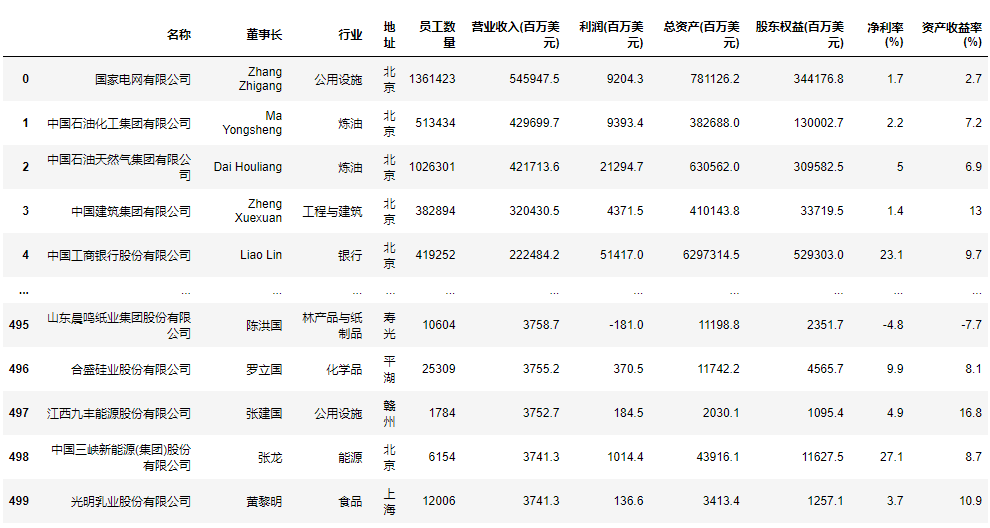Click the 行业 column header

350,35
